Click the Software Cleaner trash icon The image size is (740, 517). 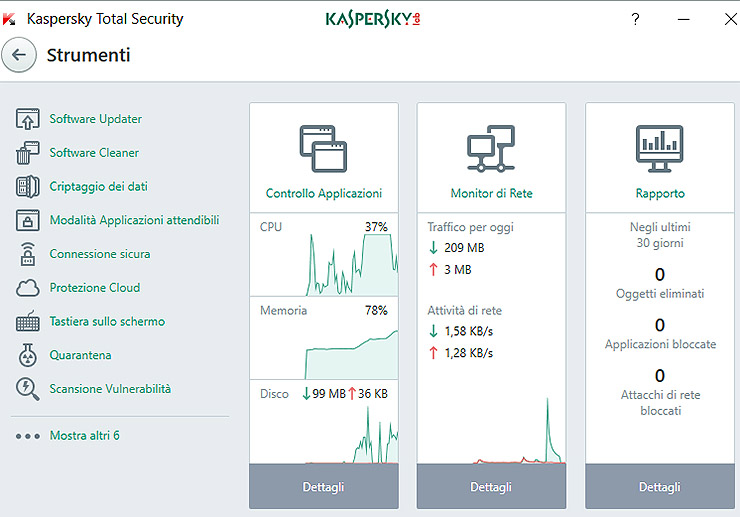pos(27,153)
